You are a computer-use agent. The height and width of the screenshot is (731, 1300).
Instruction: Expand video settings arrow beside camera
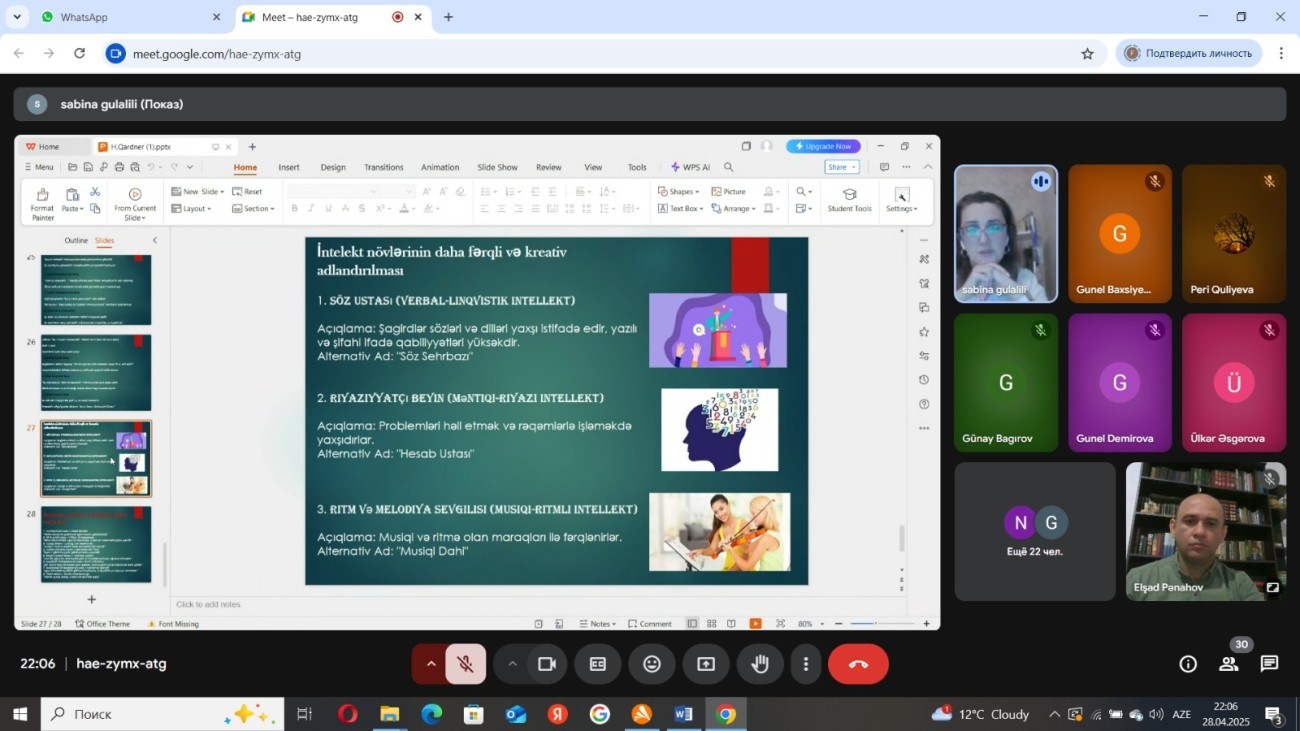pos(512,664)
